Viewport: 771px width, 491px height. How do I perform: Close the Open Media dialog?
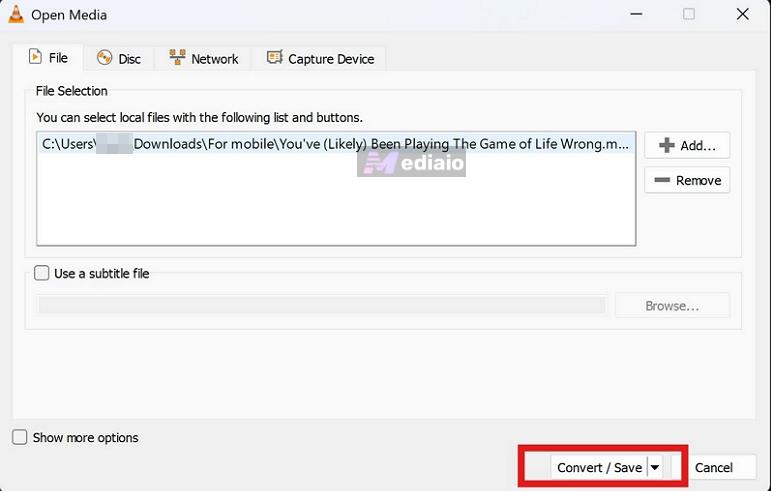click(x=742, y=14)
